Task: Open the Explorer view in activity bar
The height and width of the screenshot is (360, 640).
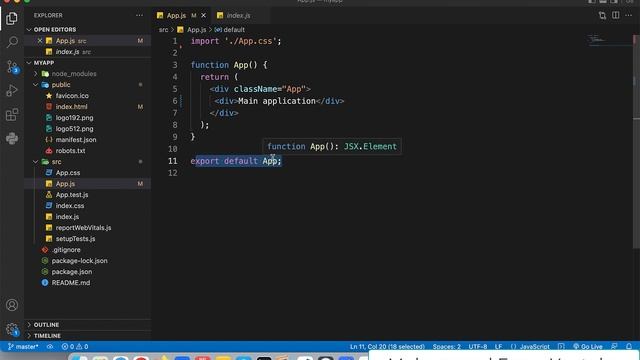Action: [12, 18]
